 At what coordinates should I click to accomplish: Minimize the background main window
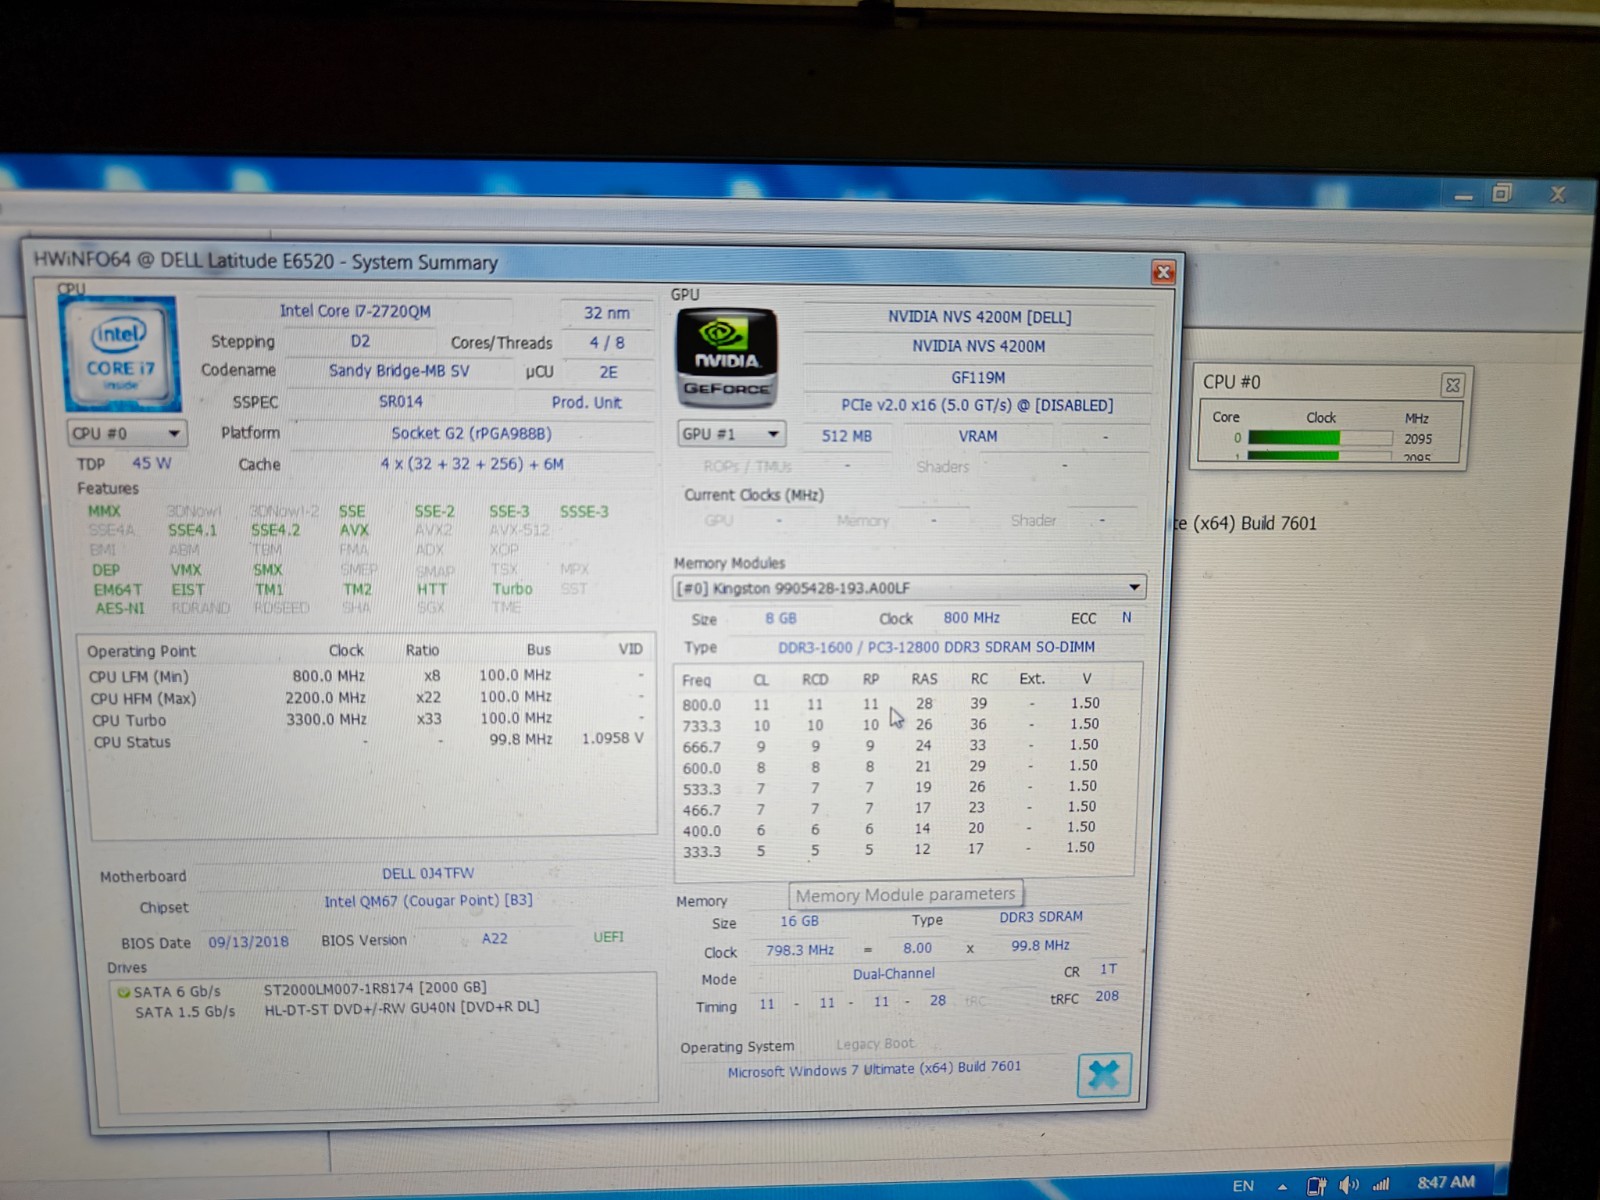point(1463,197)
